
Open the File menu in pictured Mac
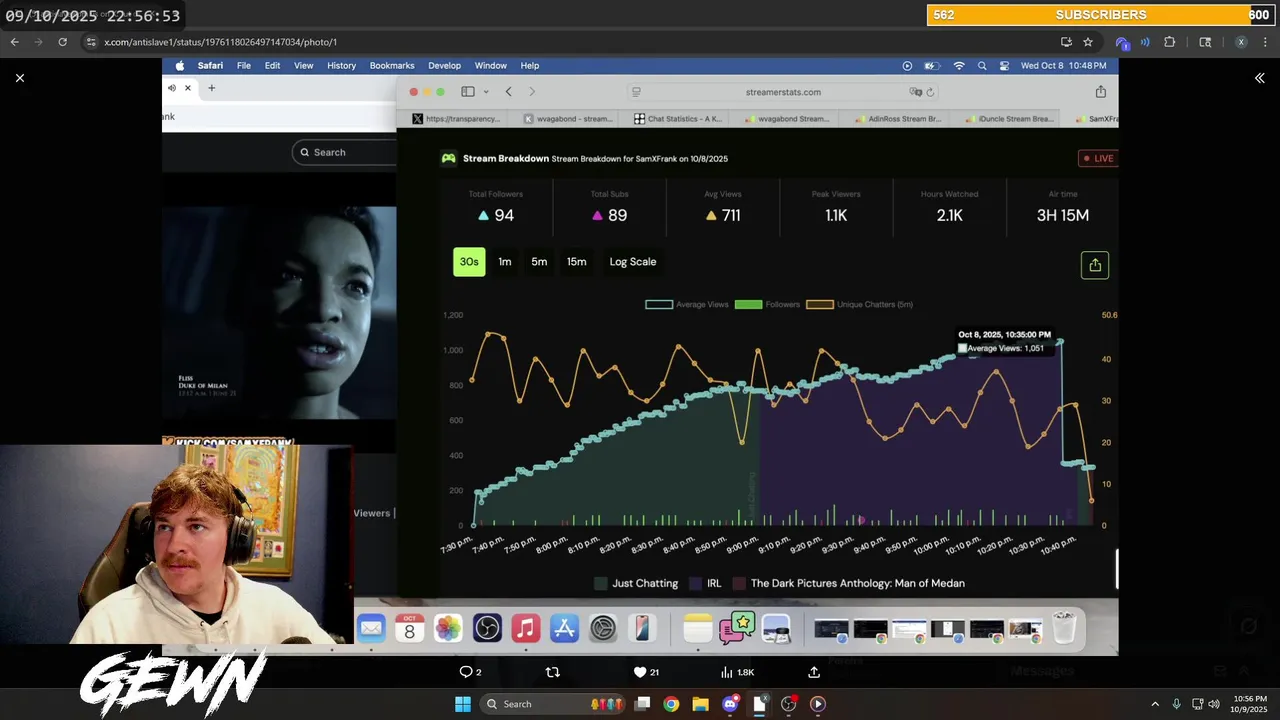244,66
